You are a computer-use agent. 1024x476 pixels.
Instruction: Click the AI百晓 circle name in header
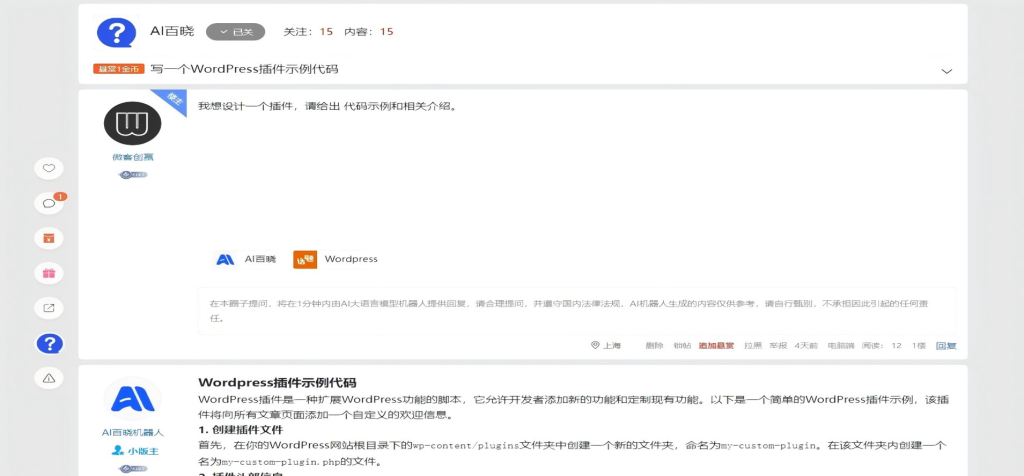tap(172, 31)
